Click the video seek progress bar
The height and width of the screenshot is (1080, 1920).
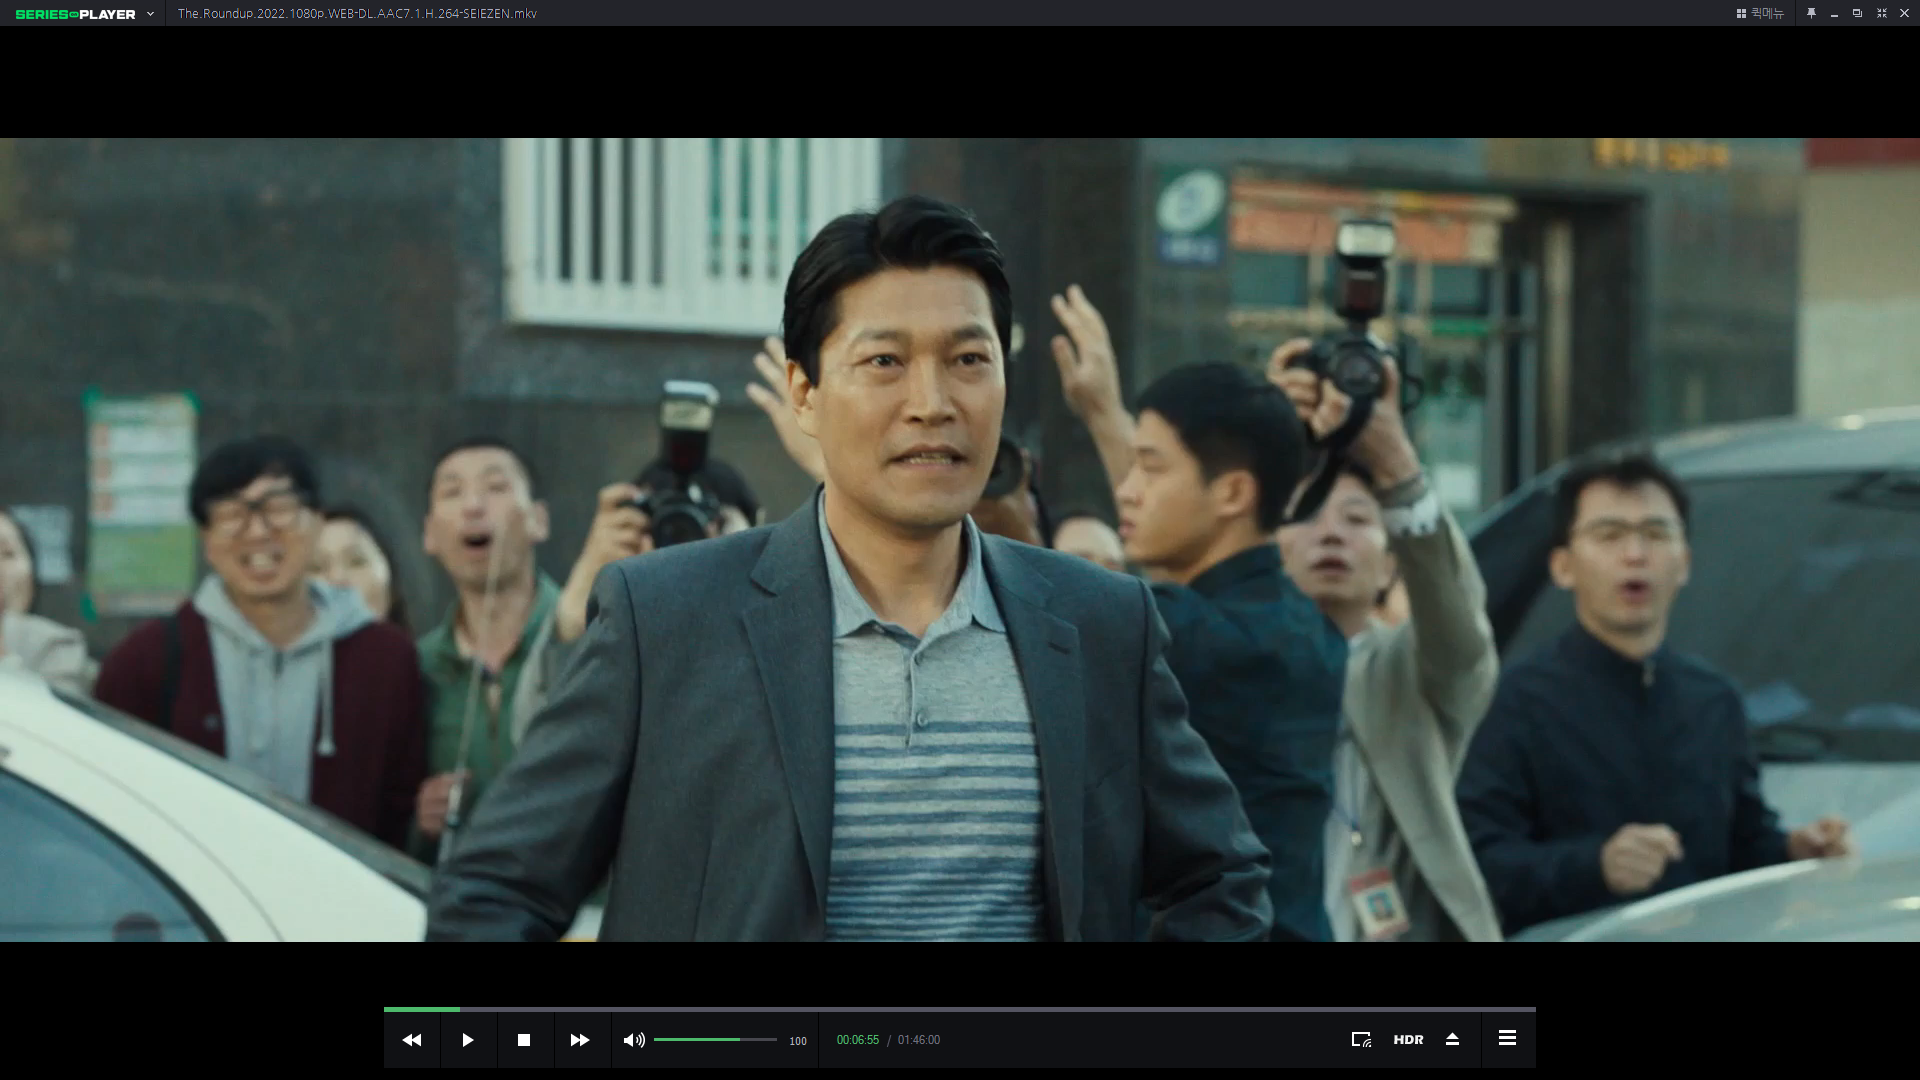pyautogui.click(x=960, y=1009)
